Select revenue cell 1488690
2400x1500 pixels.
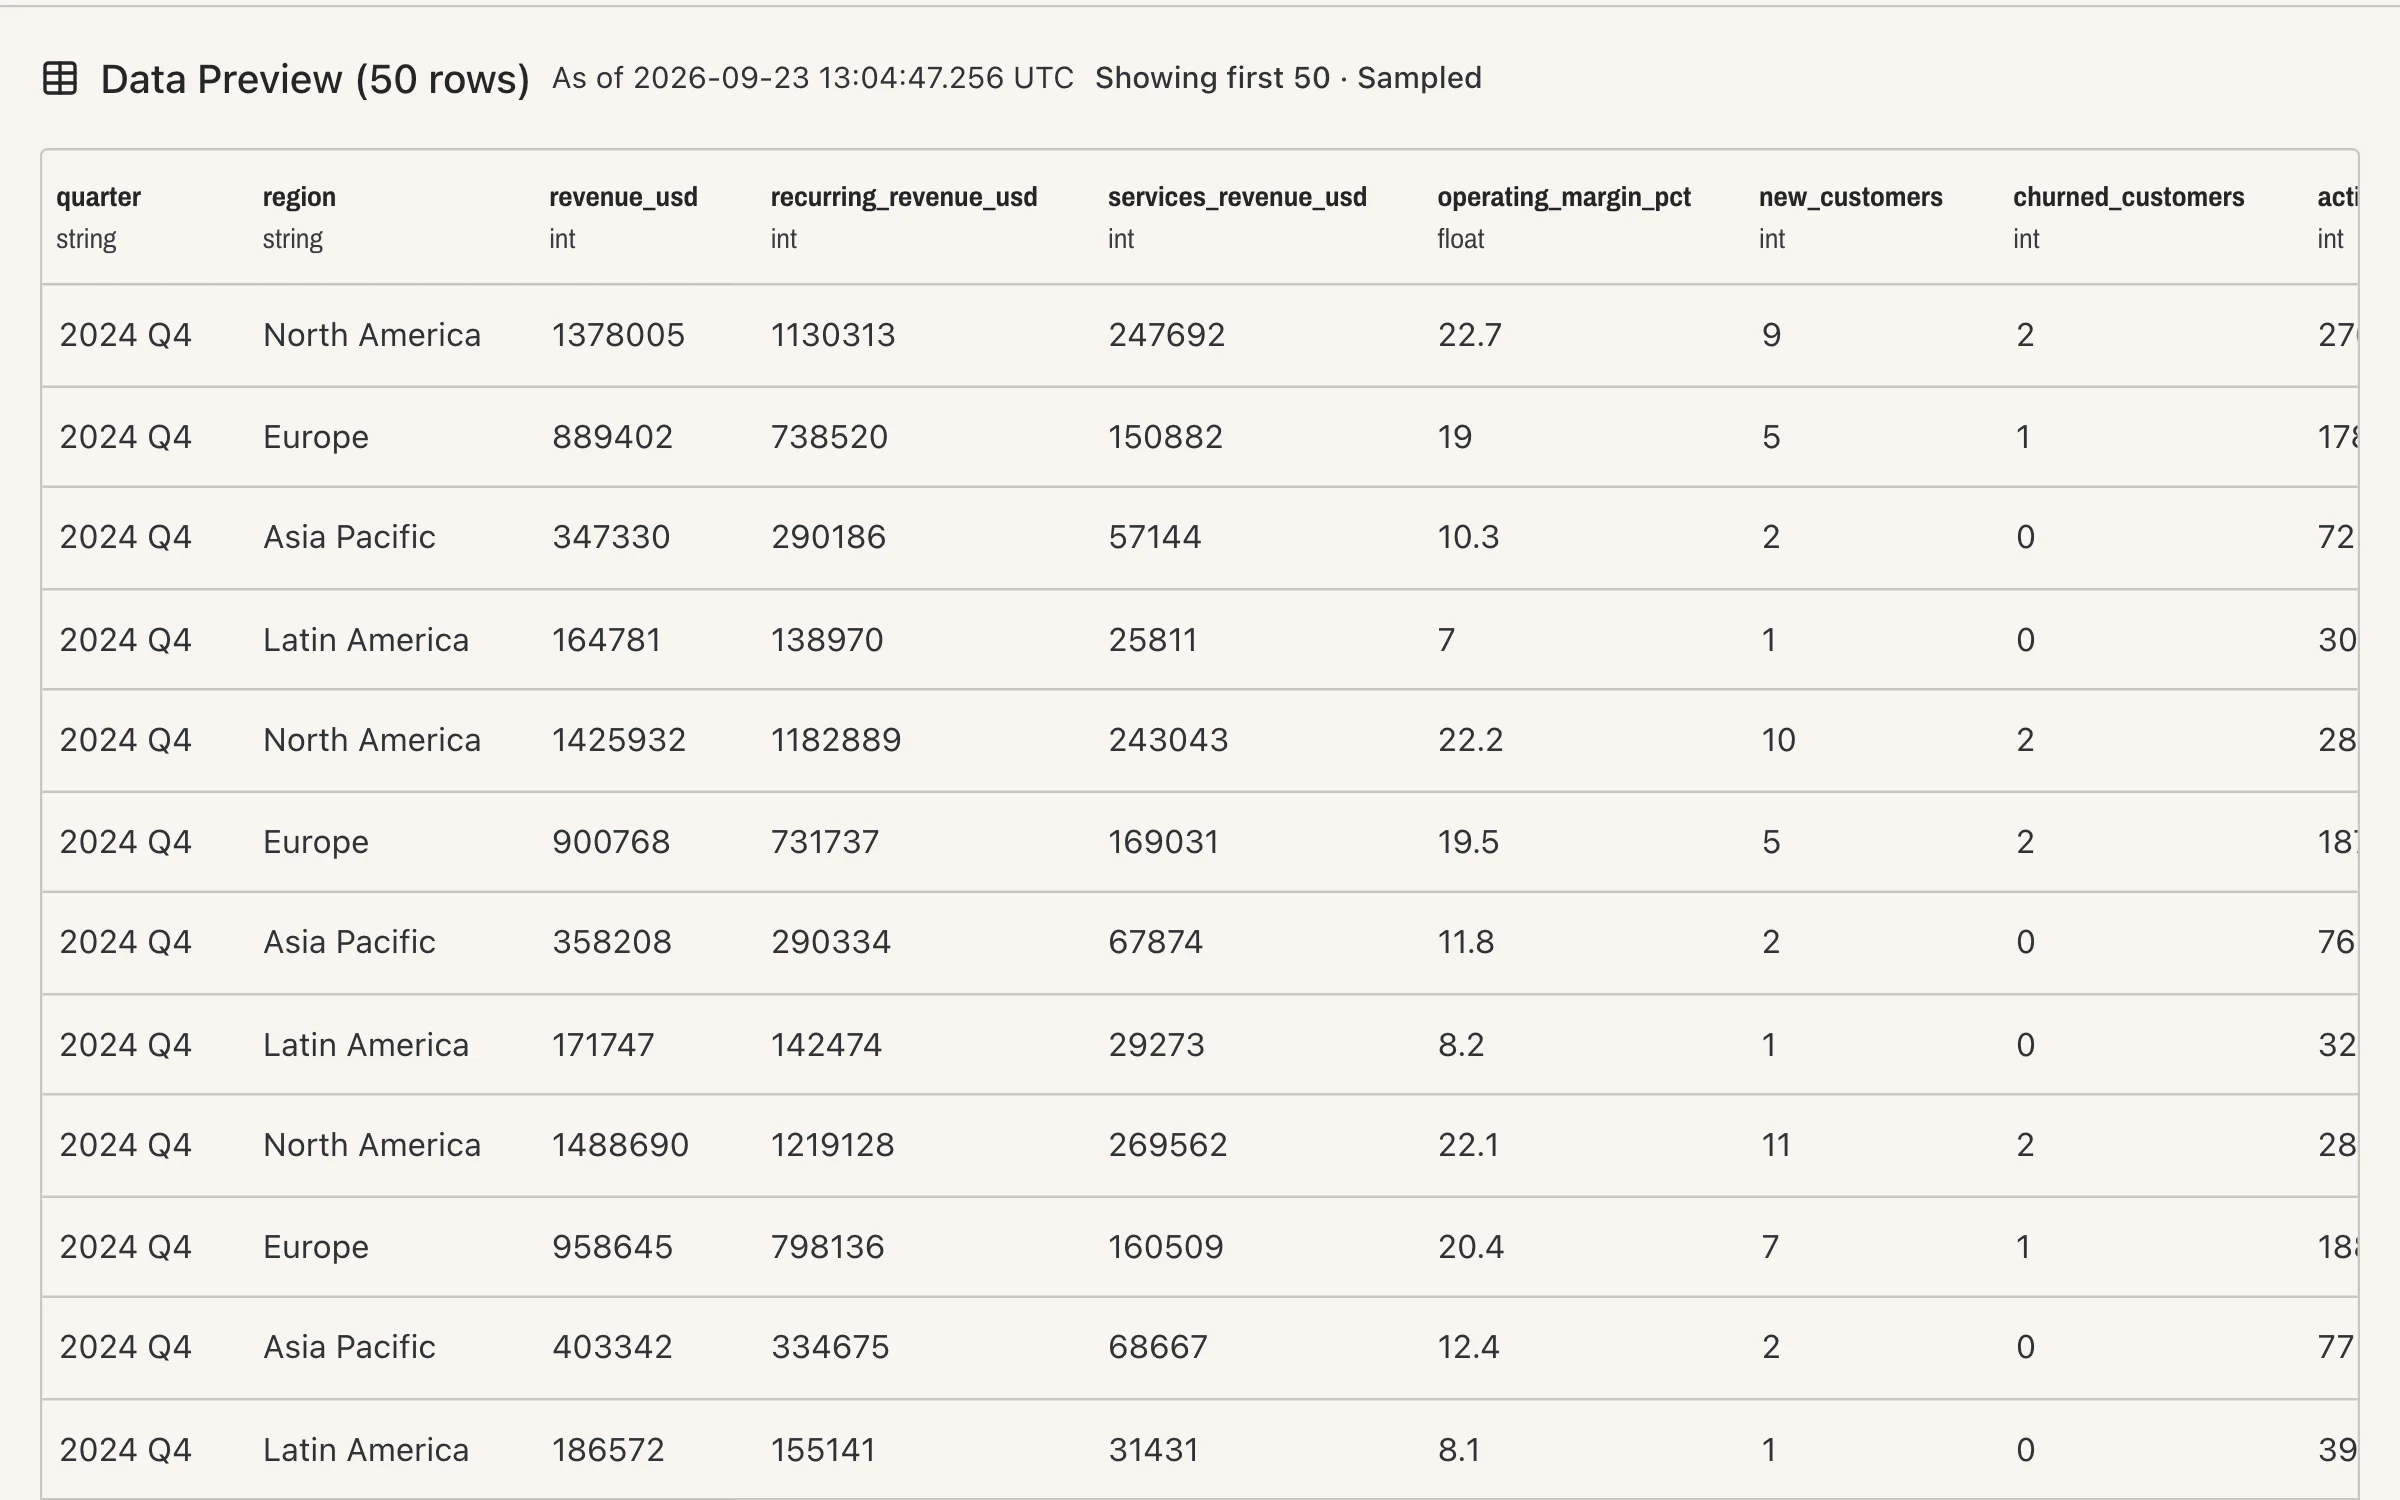coord(620,1145)
